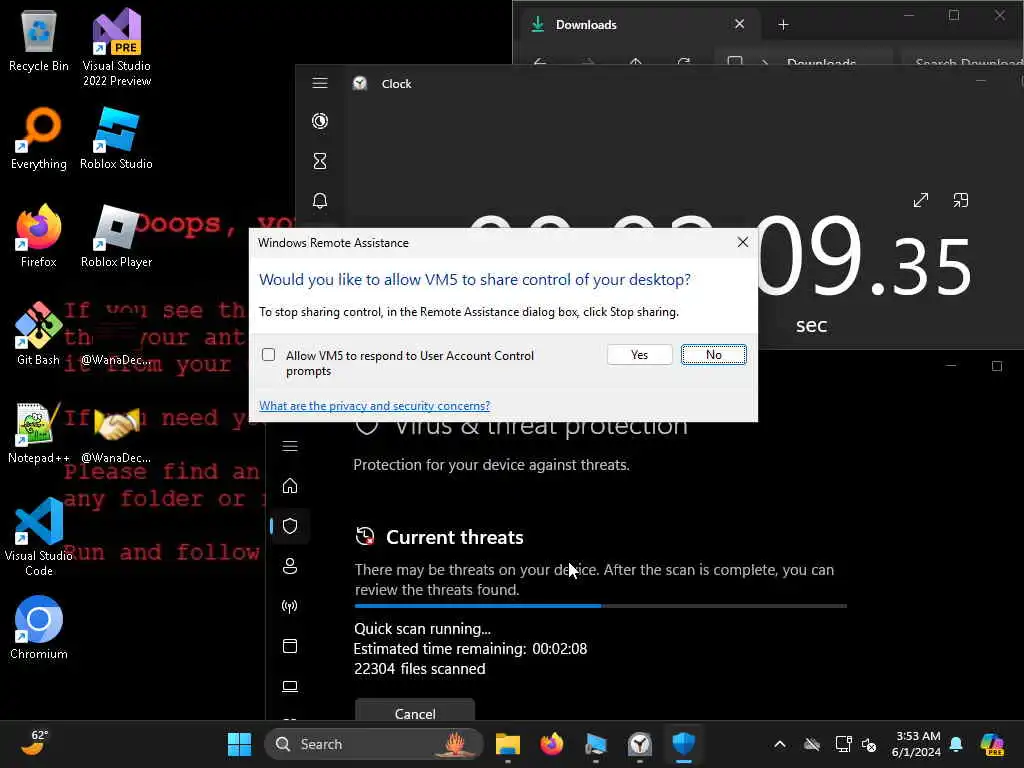Open the notification bell in taskbar
Image resolution: width=1024 pixels, height=768 pixels.
[x=956, y=744]
